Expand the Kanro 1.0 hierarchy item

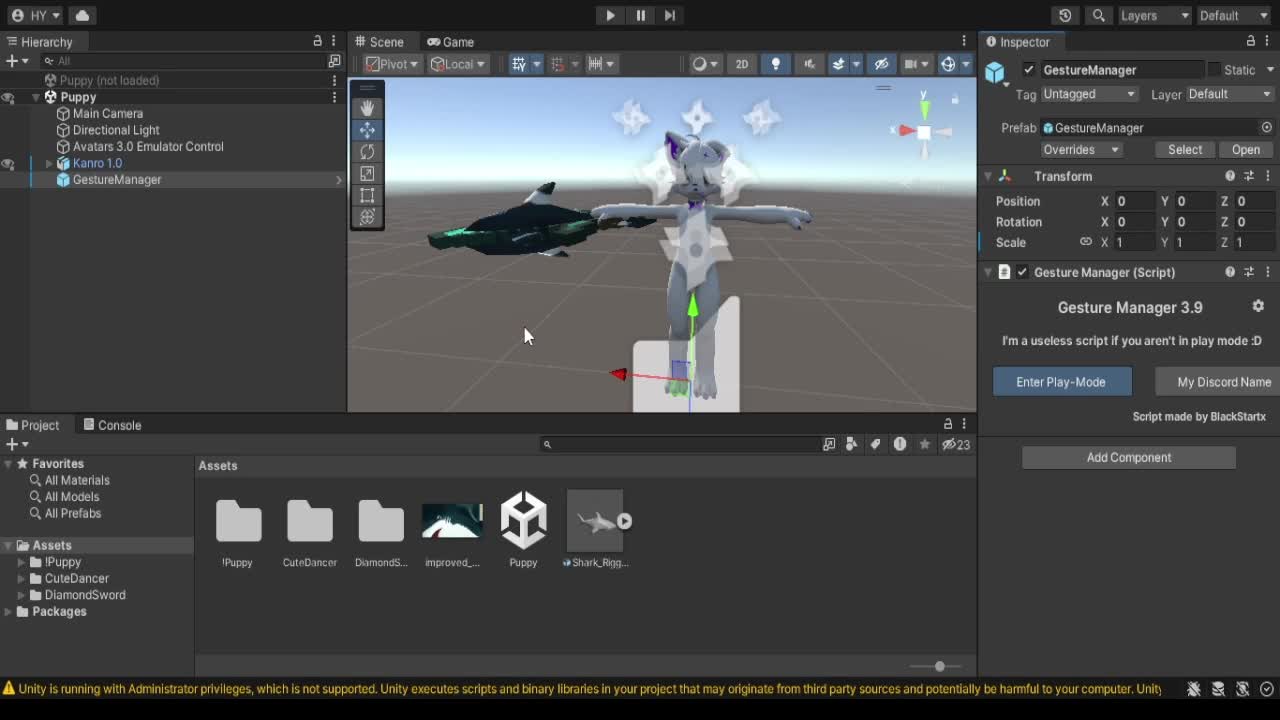coord(49,163)
